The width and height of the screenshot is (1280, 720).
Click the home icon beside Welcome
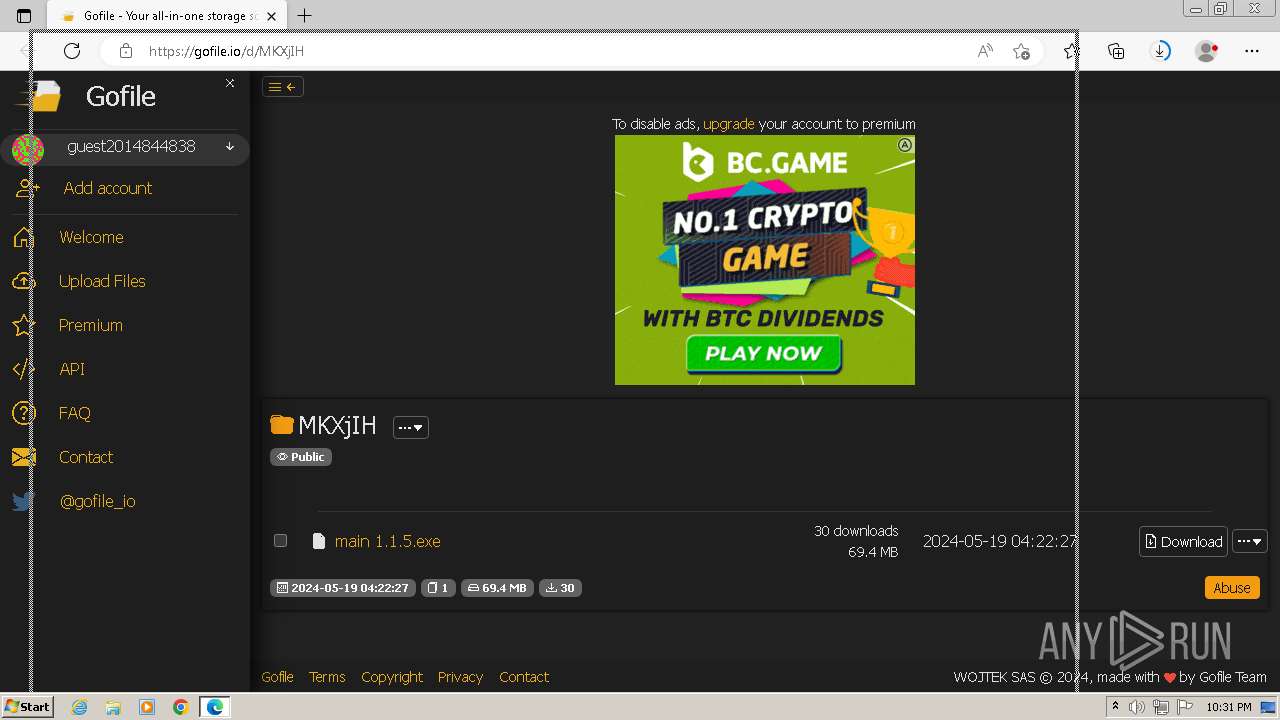click(x=24, y=237)
